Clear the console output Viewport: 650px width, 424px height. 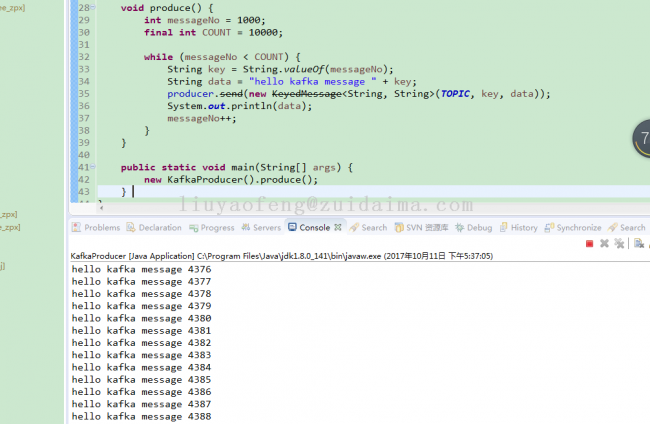[638, 243]
